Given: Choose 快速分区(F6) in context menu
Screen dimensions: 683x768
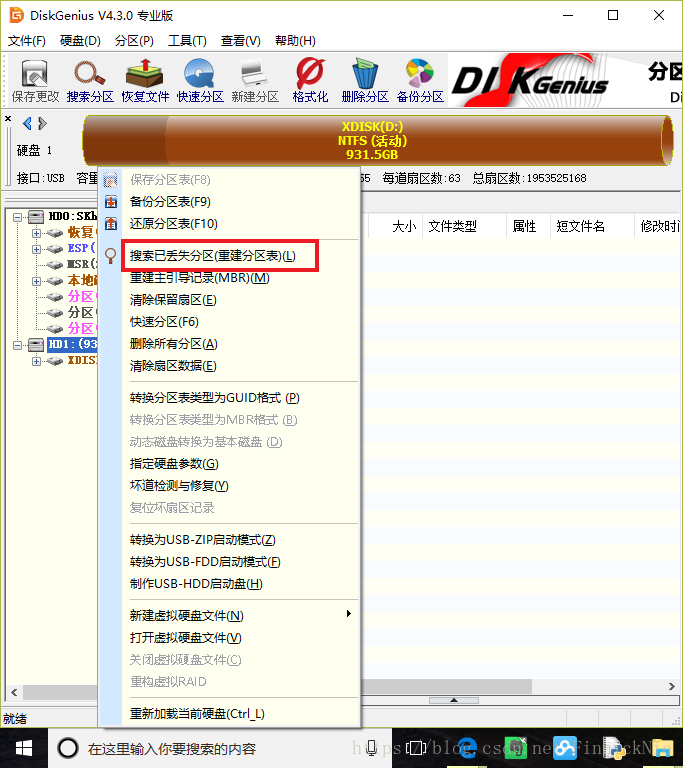Looking at the screenshot, I should (164, 322).
